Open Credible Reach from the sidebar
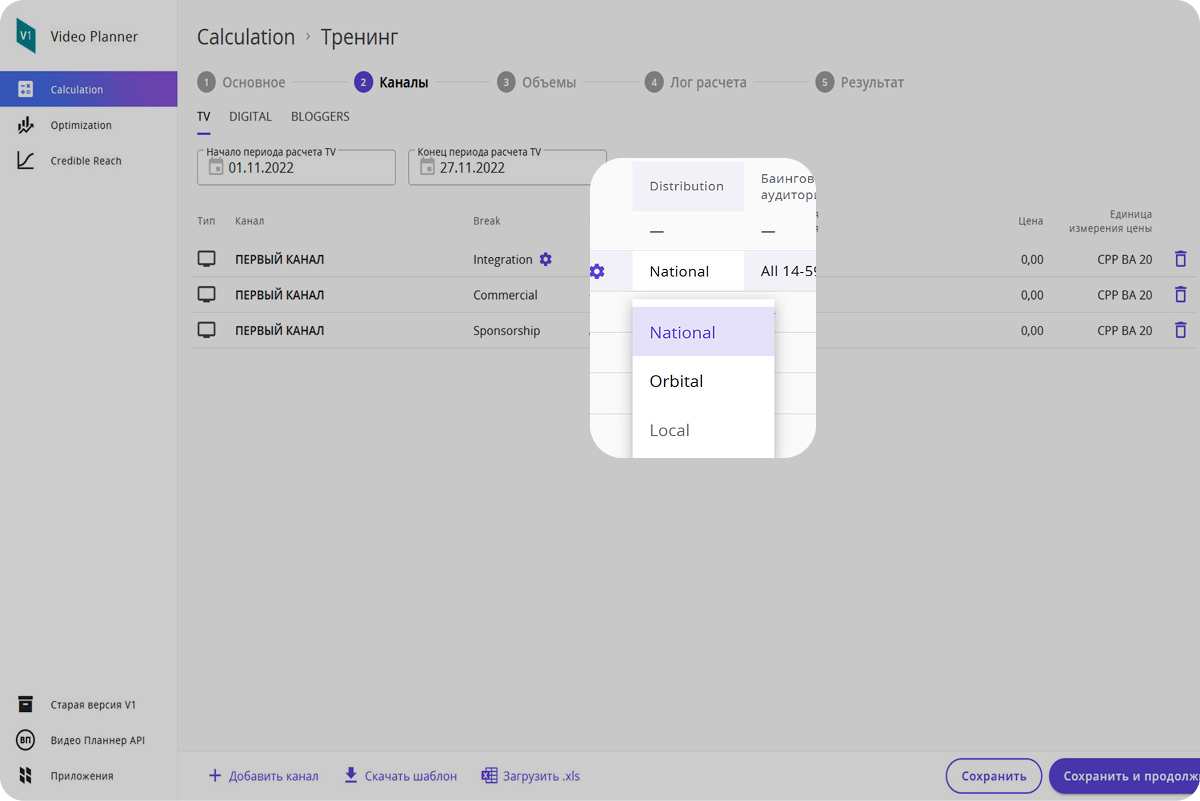 (x=86, y=161)
